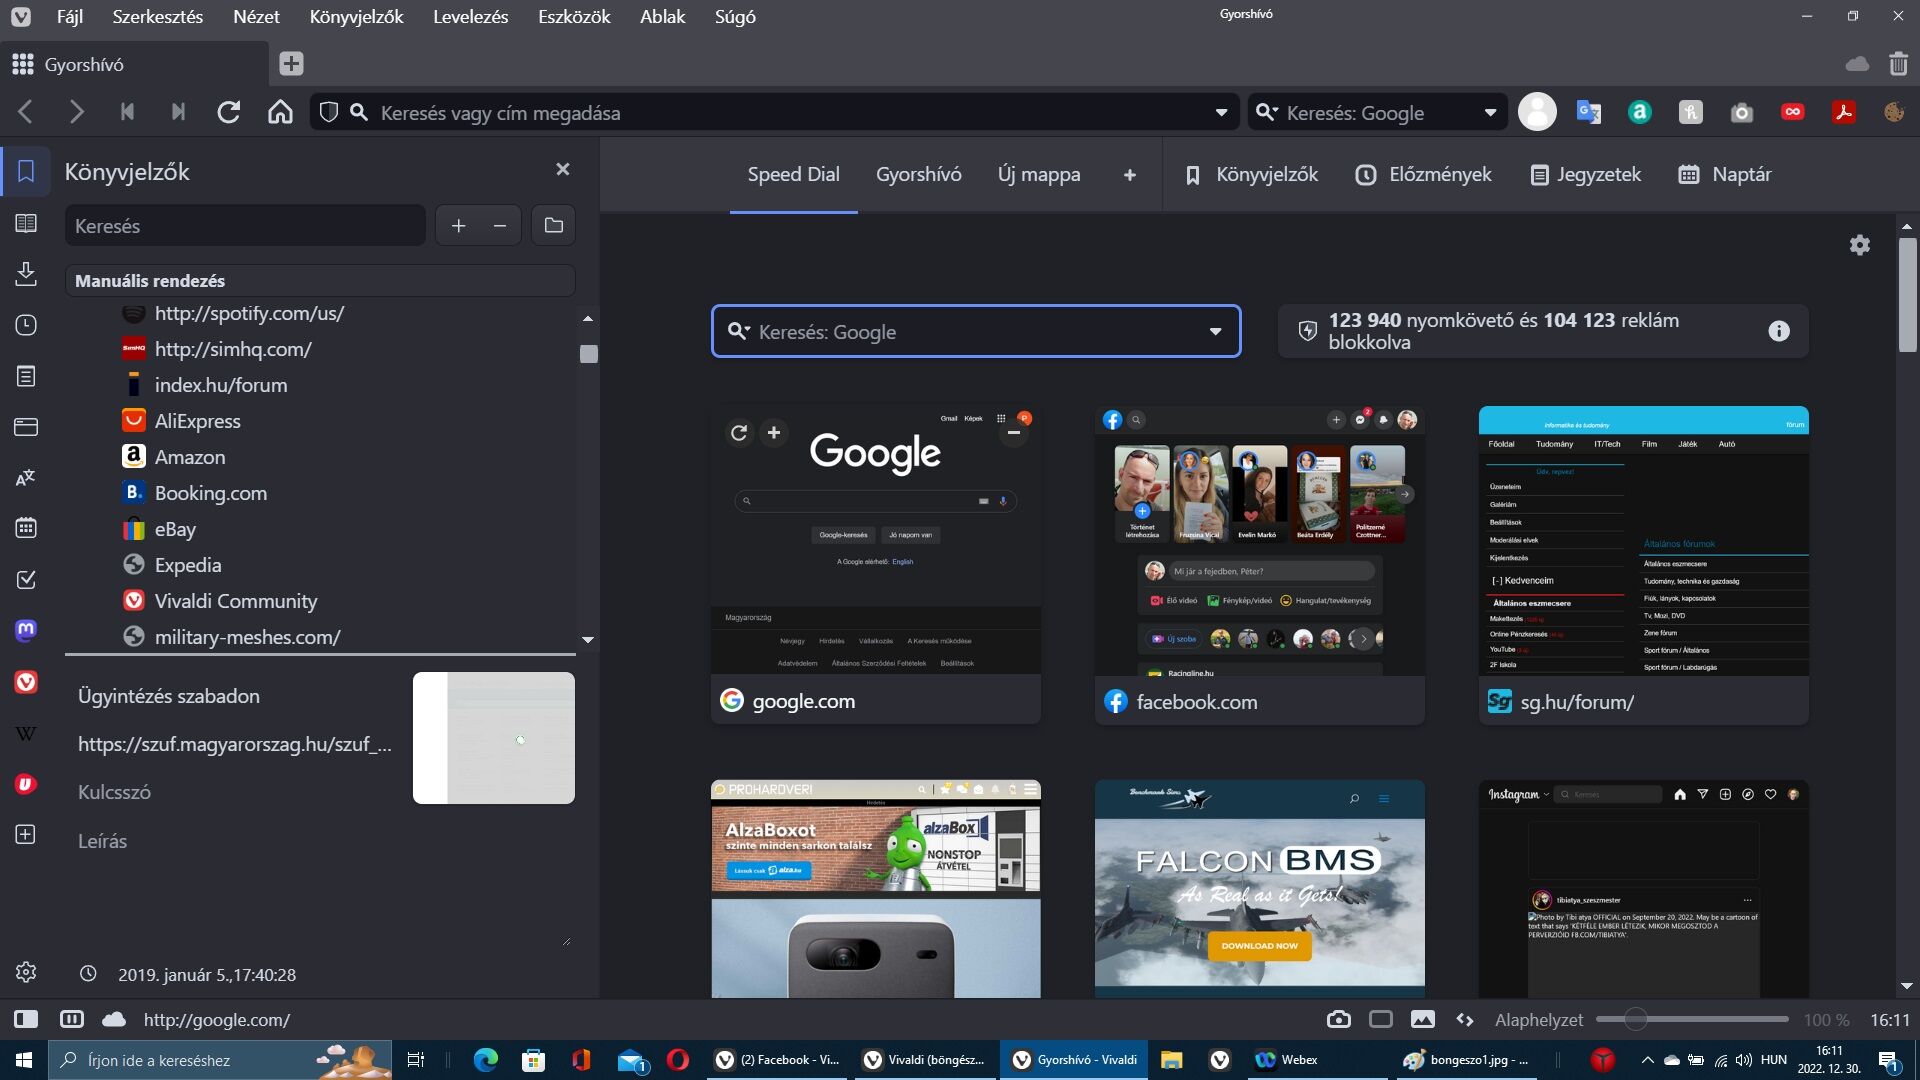
Task: Open the closed tabs trash bin
Action: click(x=1898, y=64)
